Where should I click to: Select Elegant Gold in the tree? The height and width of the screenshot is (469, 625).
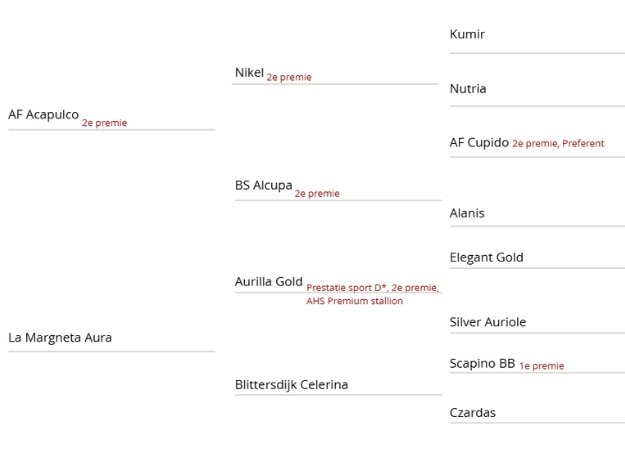pyautogui.click(x=486, y=257)
